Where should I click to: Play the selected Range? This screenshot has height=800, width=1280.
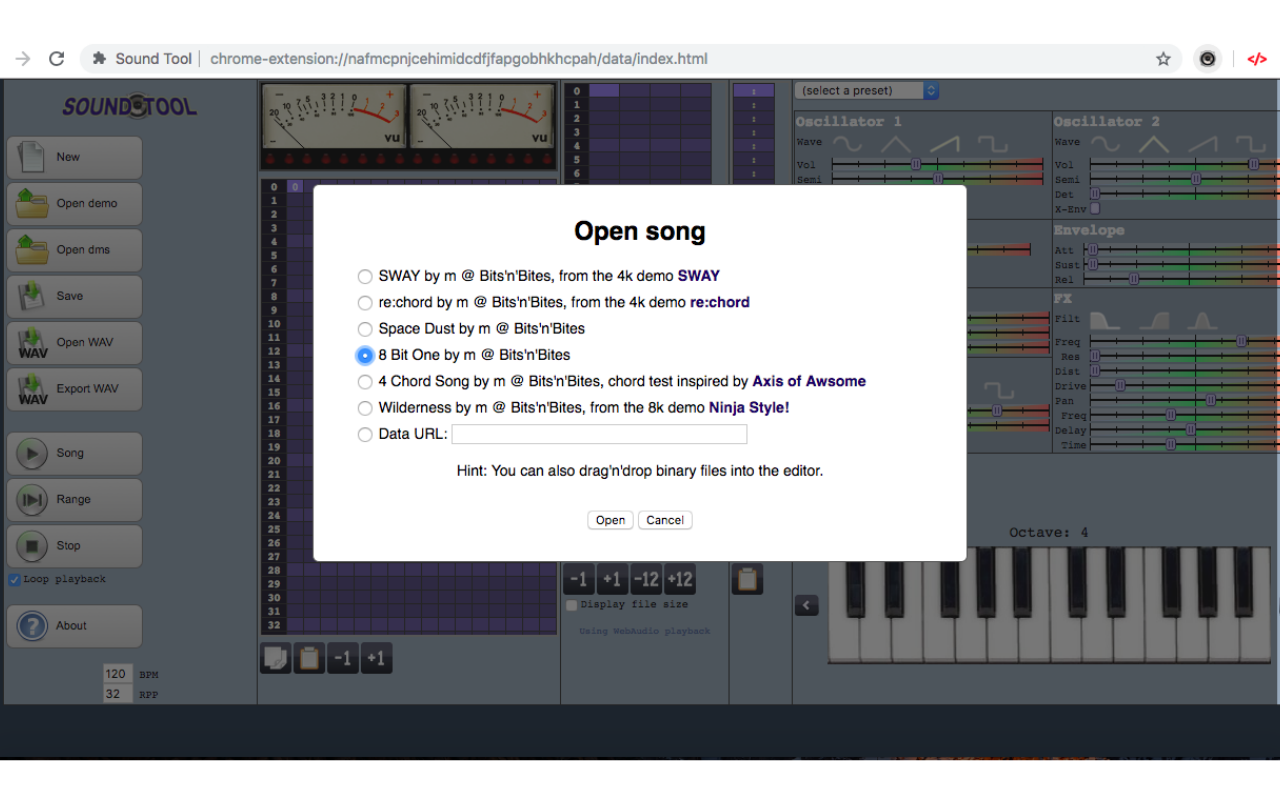[x=74, y=499]
